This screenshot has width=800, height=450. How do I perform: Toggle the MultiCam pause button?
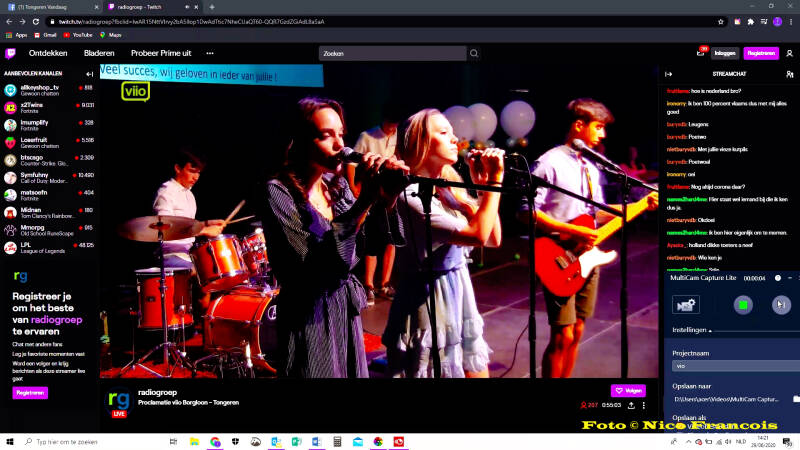coord(781,304)
